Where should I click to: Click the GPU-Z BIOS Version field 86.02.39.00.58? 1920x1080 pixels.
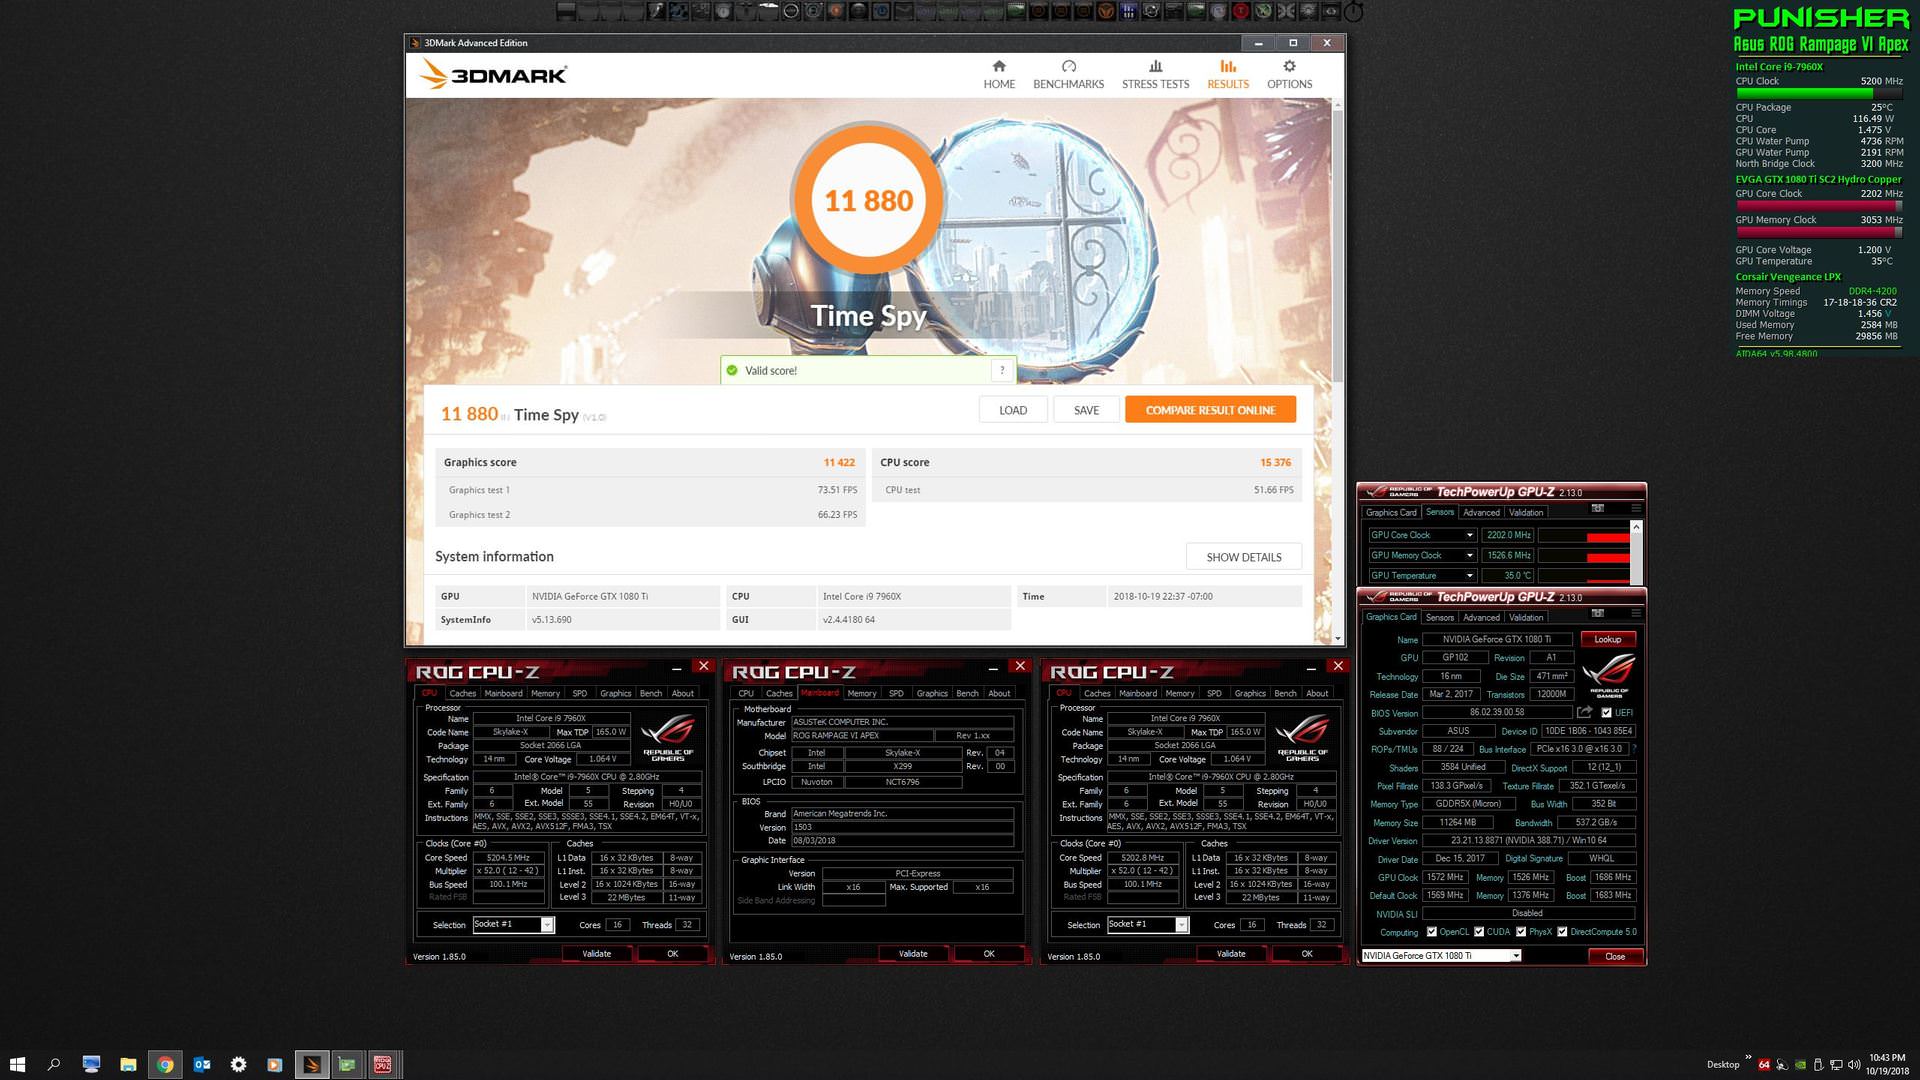1497,713
